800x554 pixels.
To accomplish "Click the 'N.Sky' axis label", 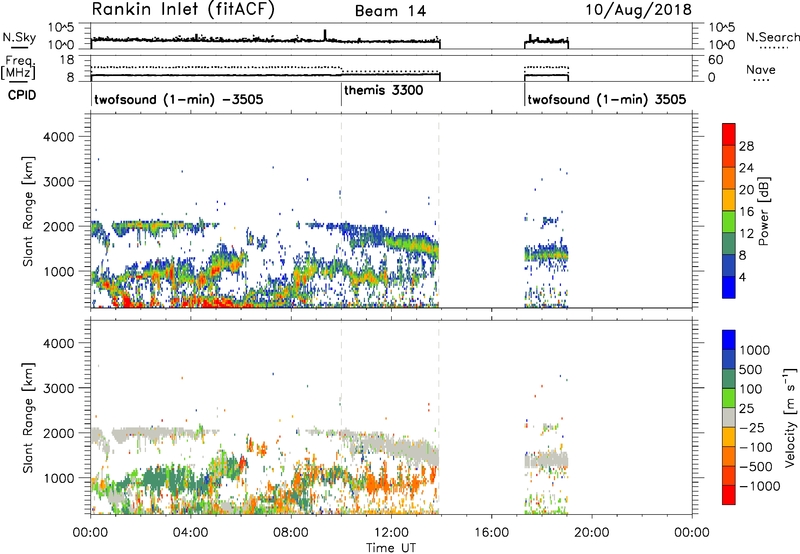I will (x=19, y=38).
